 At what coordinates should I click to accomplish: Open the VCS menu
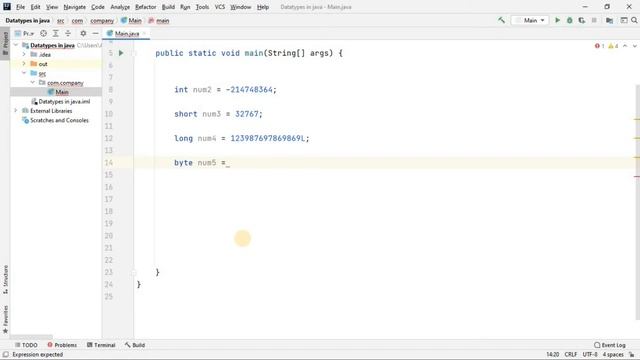tap(220, 7)
